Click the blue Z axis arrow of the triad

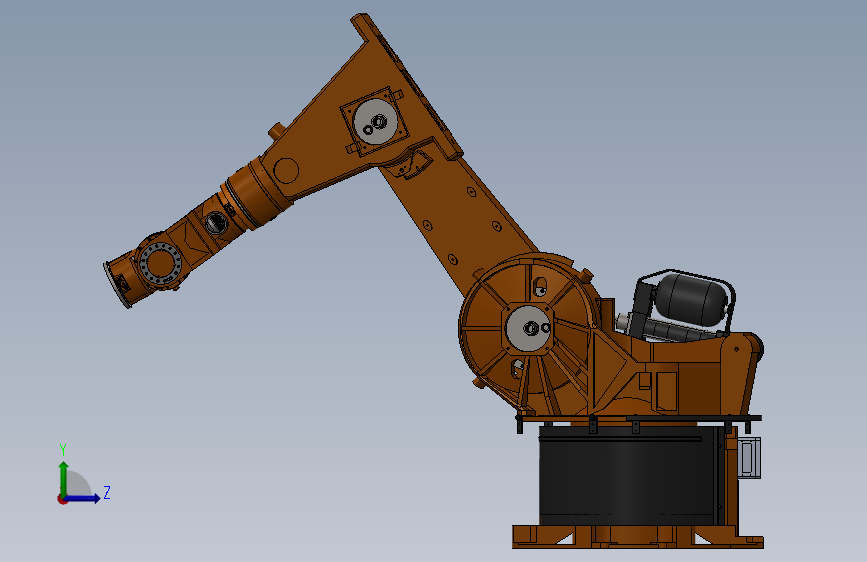click(83, 498)
